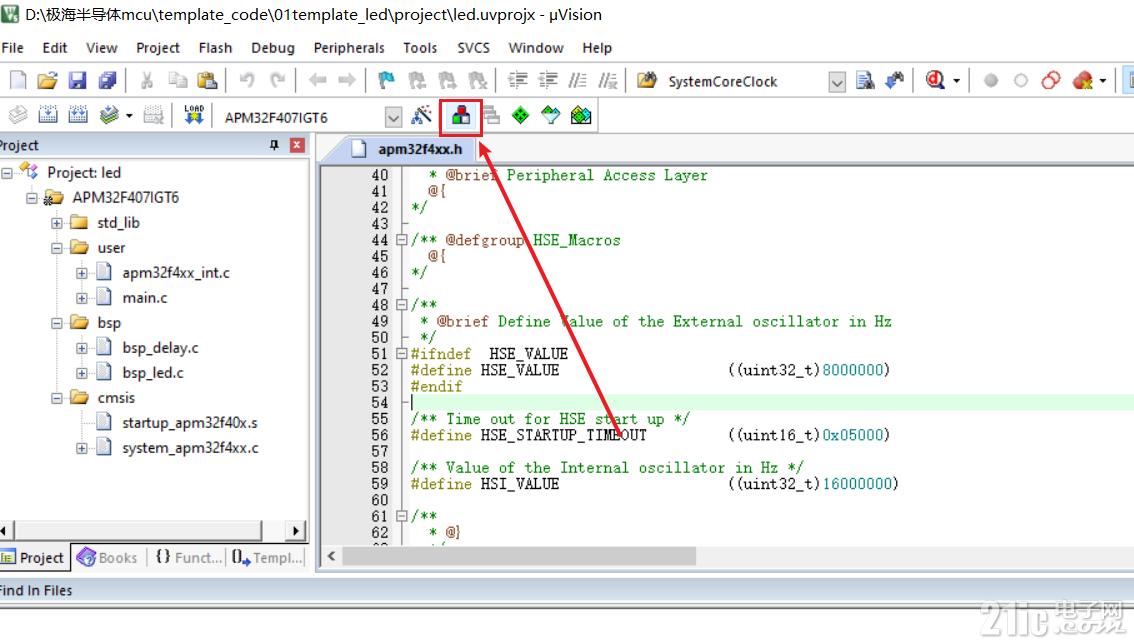Click the Project panel's scroll right arrow

(295, 531)
